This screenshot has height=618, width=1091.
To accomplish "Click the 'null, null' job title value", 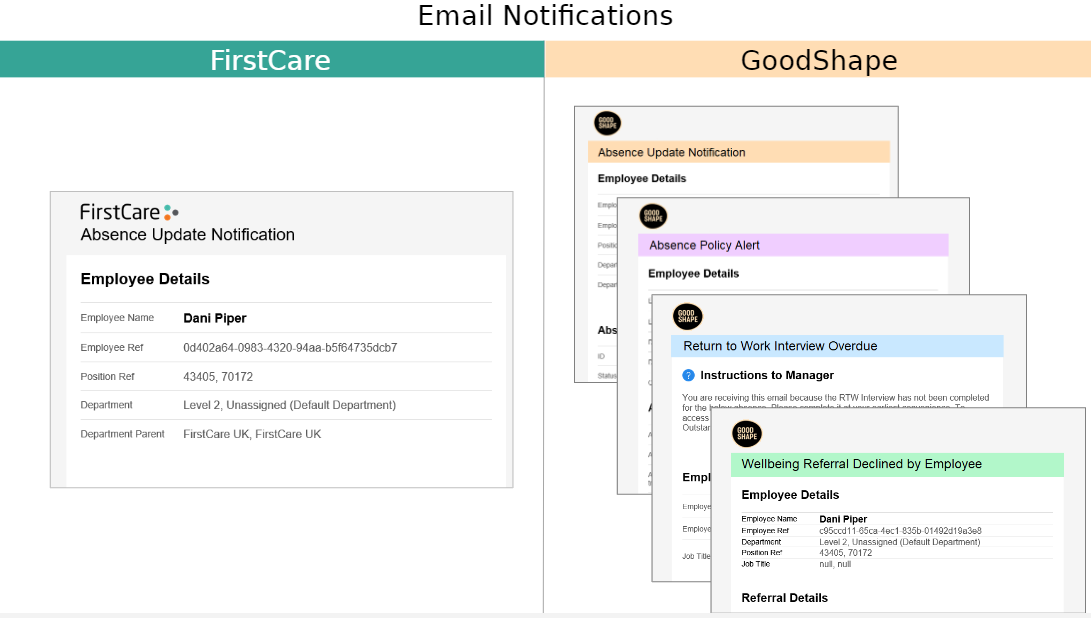I will click(835, 564).
